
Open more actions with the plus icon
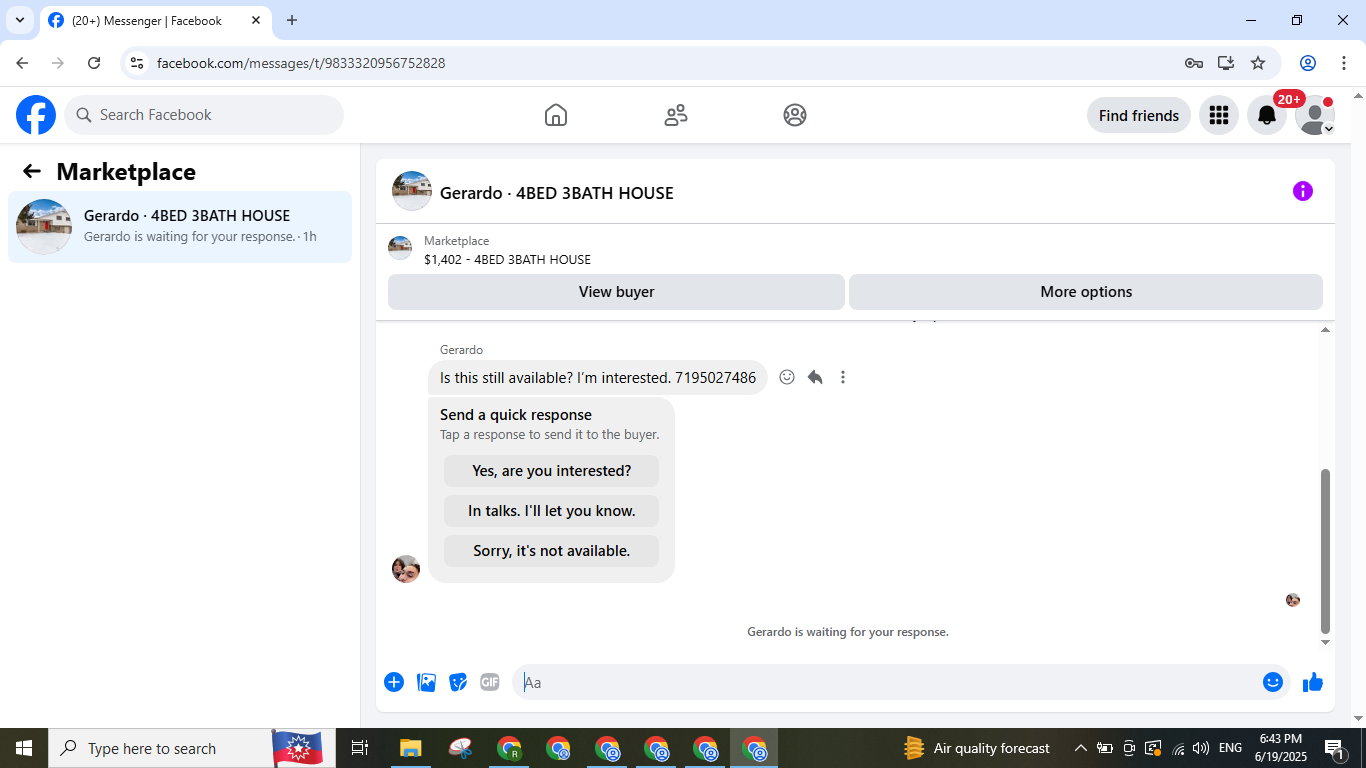click(394, 682)
